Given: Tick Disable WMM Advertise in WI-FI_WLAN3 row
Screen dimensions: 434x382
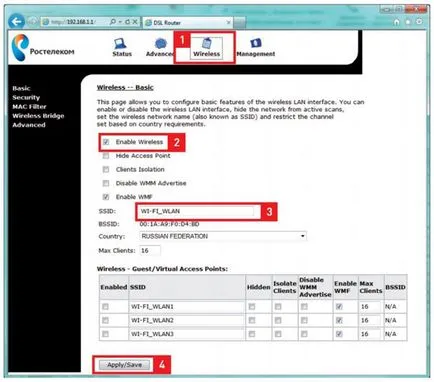Looking at the screenshot, I should (304, 334).
